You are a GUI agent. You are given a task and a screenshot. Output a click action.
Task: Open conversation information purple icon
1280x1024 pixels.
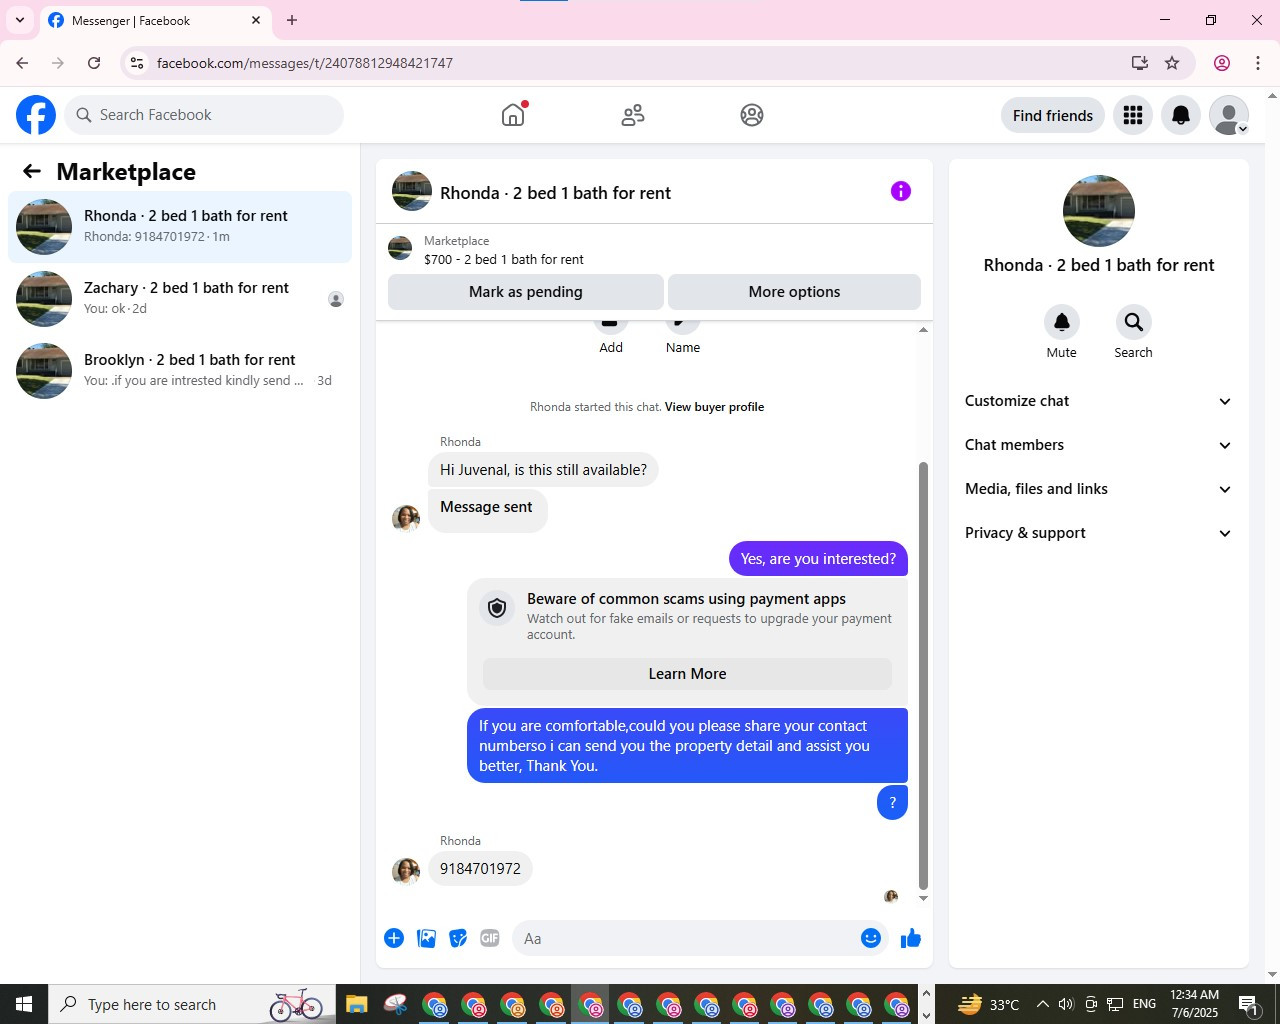pyautogui.click(x=901, y=191)
